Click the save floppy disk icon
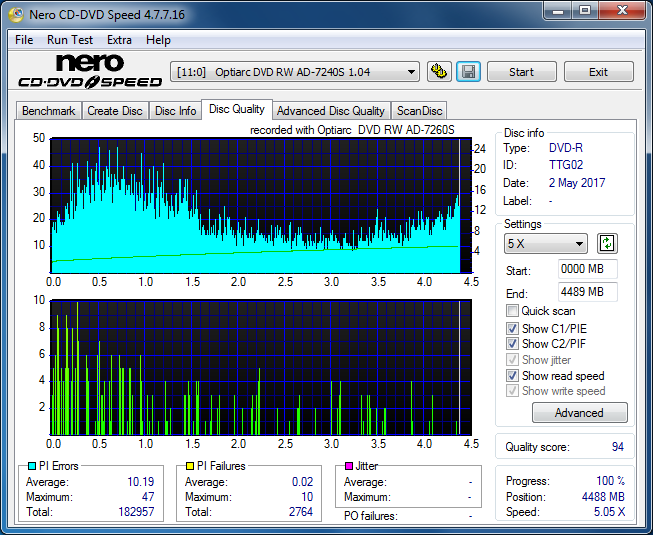653x535 pixels. pyautogui.click(x=469, y=72)
